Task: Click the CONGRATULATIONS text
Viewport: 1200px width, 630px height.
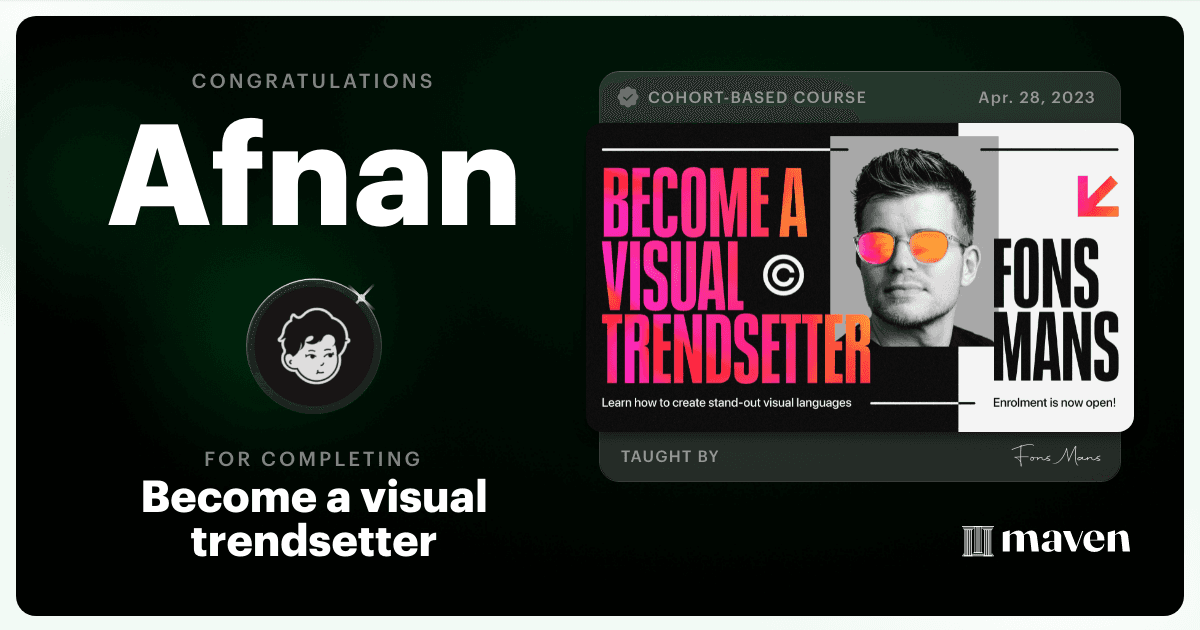Action: 313,81
